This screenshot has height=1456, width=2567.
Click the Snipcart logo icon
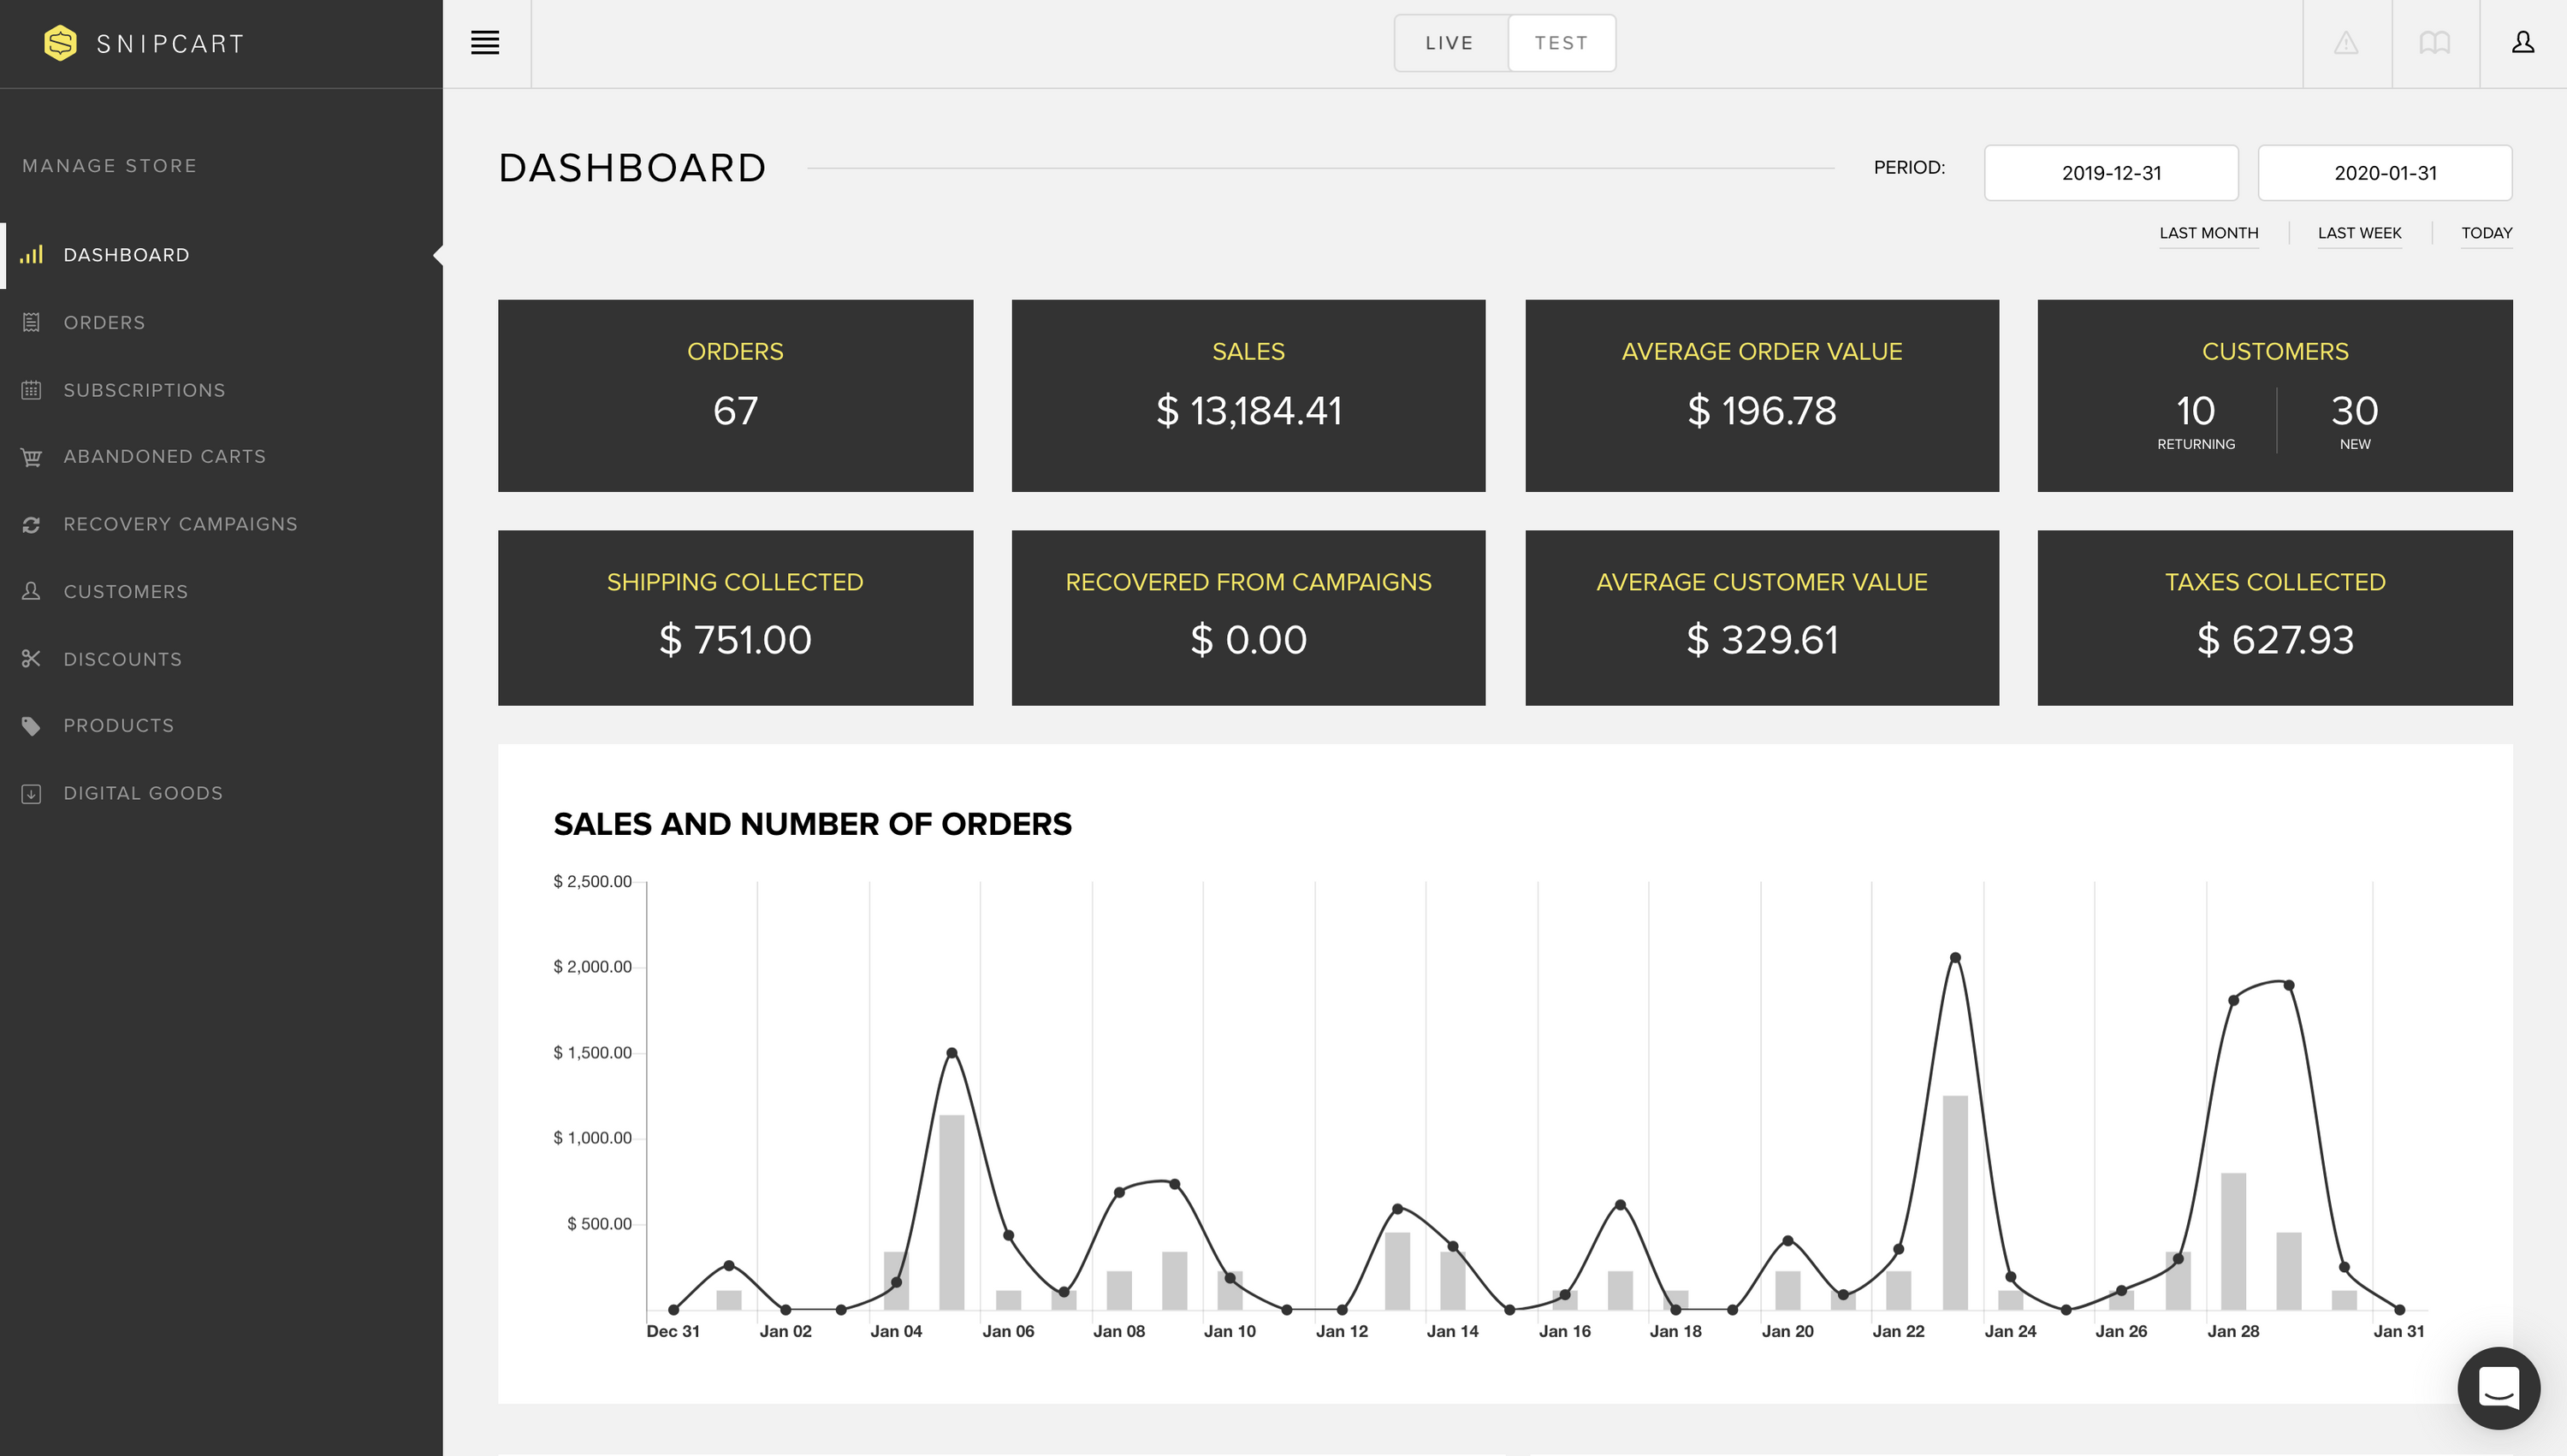pos(61,43)
